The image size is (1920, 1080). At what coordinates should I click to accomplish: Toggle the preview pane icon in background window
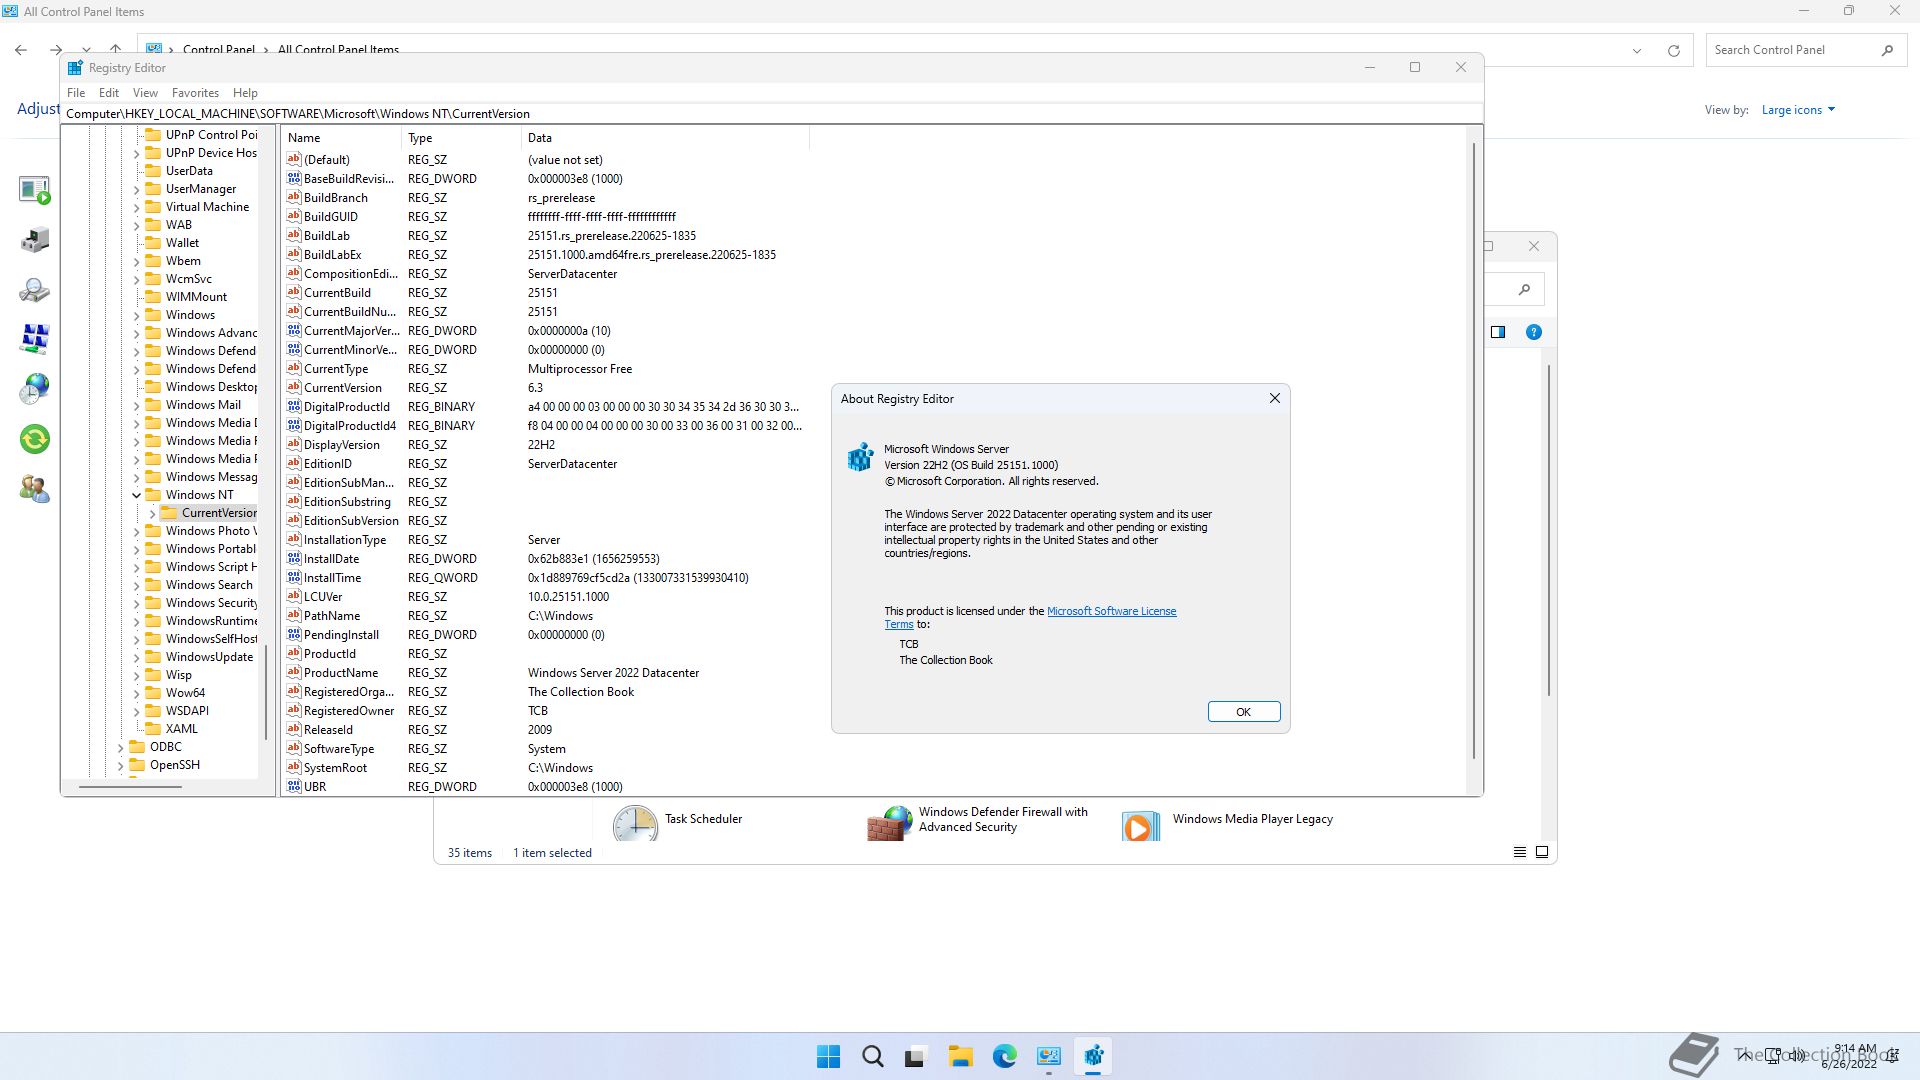click(x=1498, y=332)
